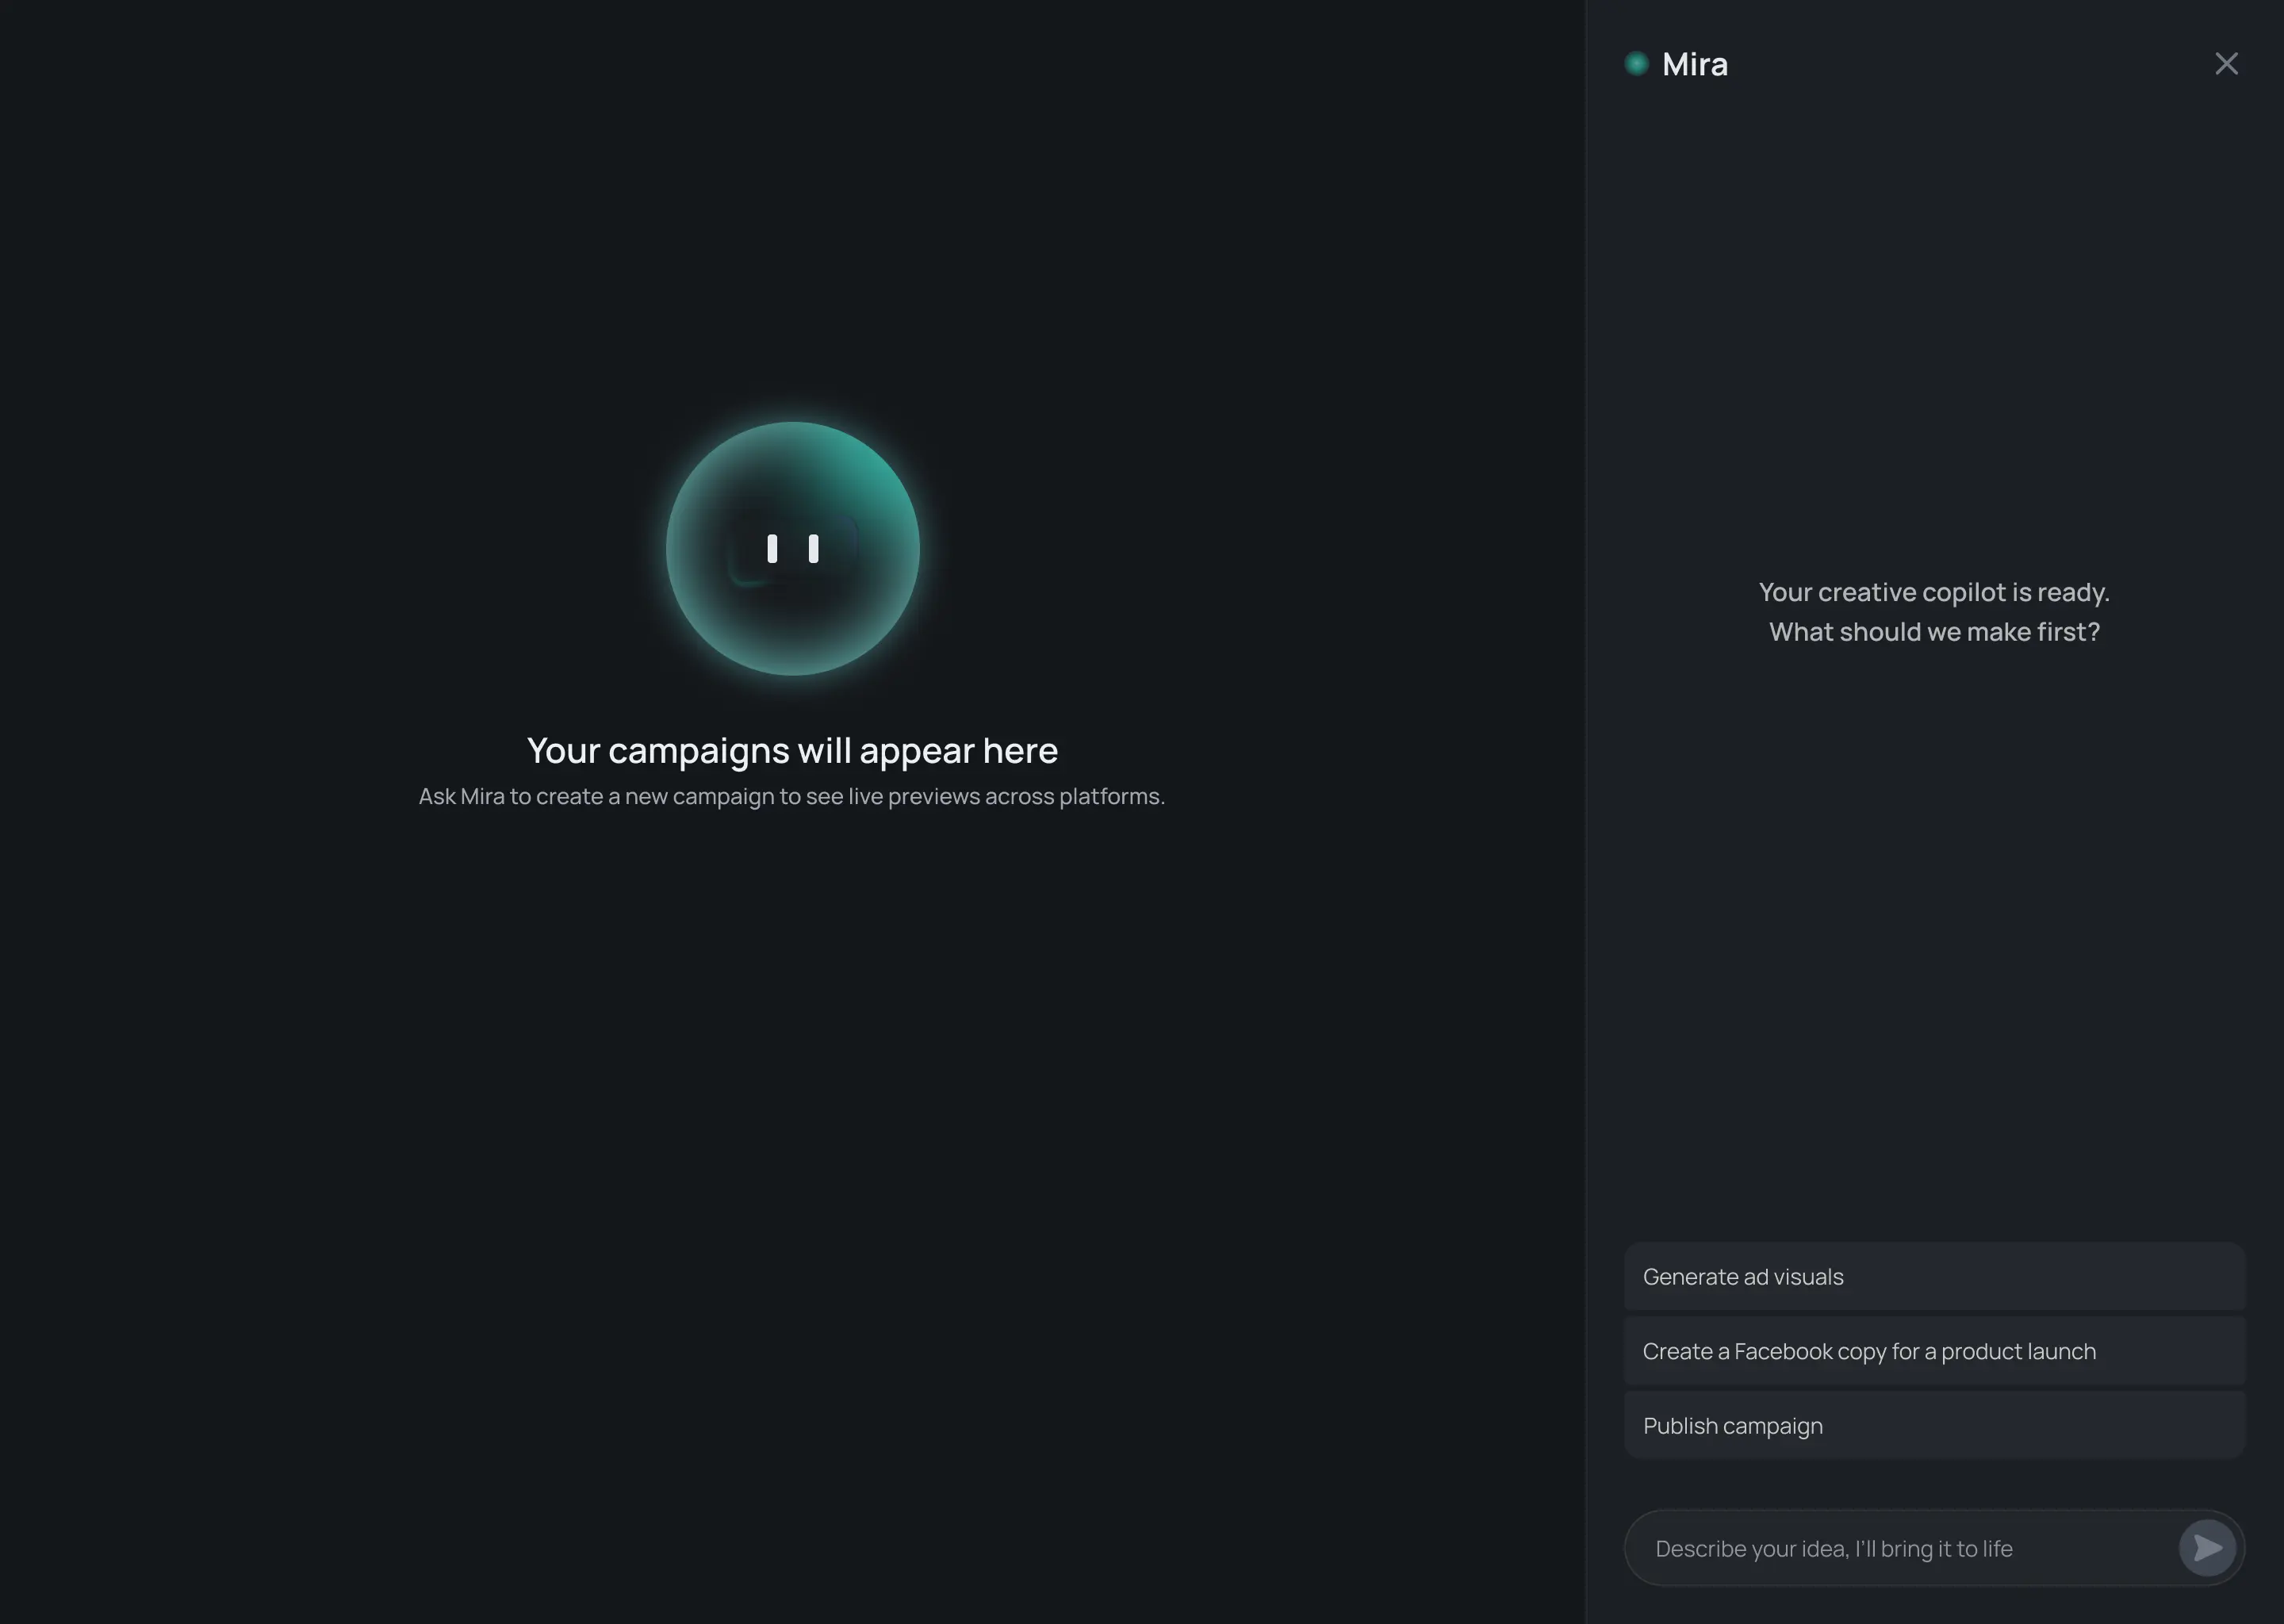2284x1624 pixels.
Task: Focus the "Describe your idea" input field
Action: pyautogui.click(x=1900, y=1547)
